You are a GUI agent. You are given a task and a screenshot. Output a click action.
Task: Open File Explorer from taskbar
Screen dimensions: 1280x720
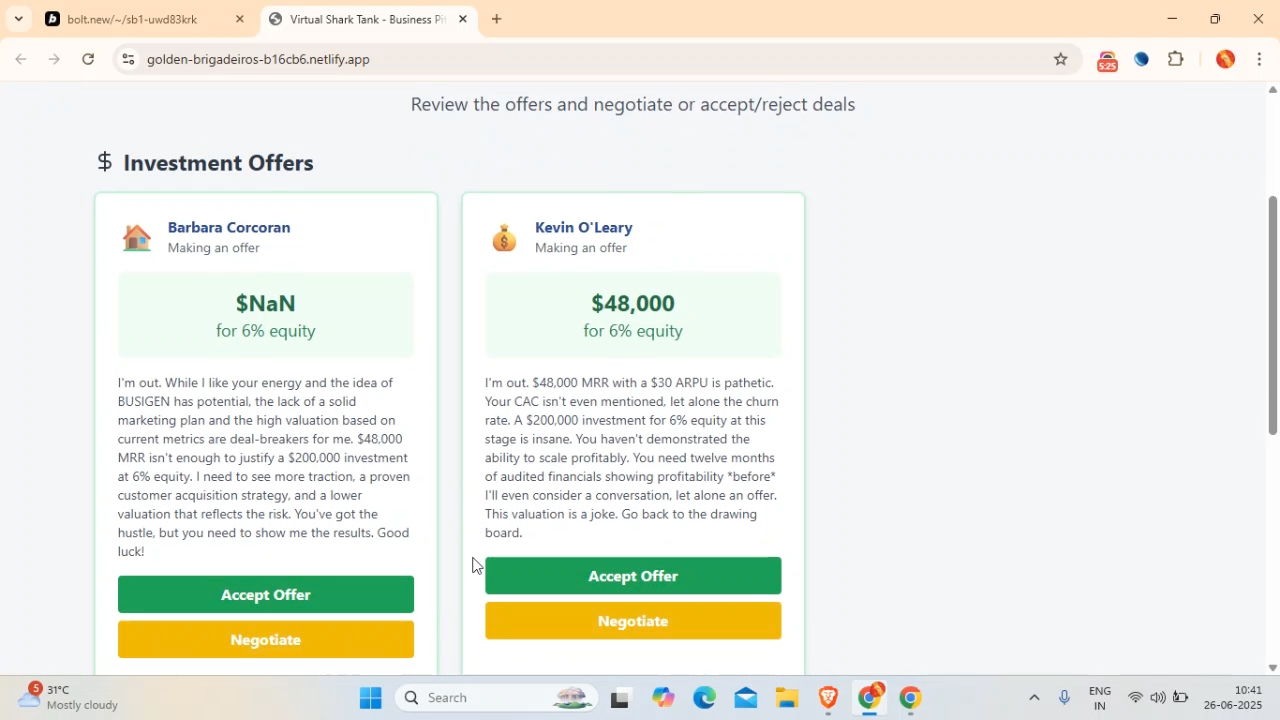point(787,698)
